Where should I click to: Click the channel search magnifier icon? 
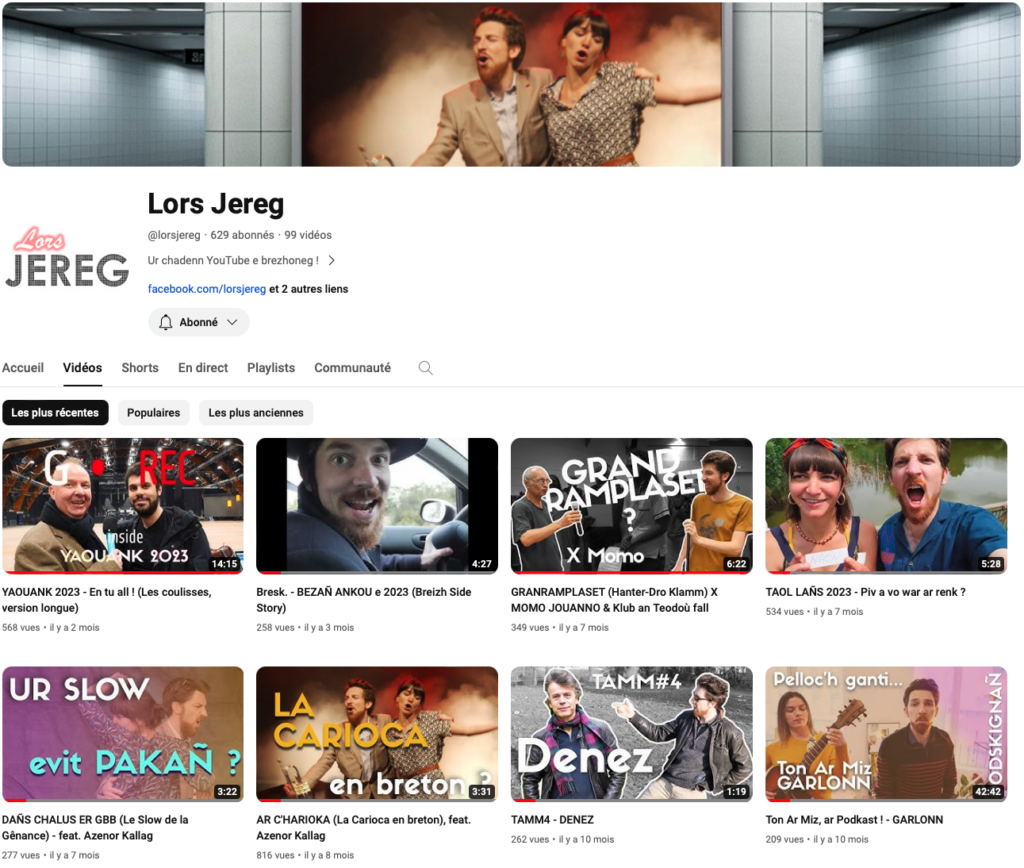[x=425, y=368]
